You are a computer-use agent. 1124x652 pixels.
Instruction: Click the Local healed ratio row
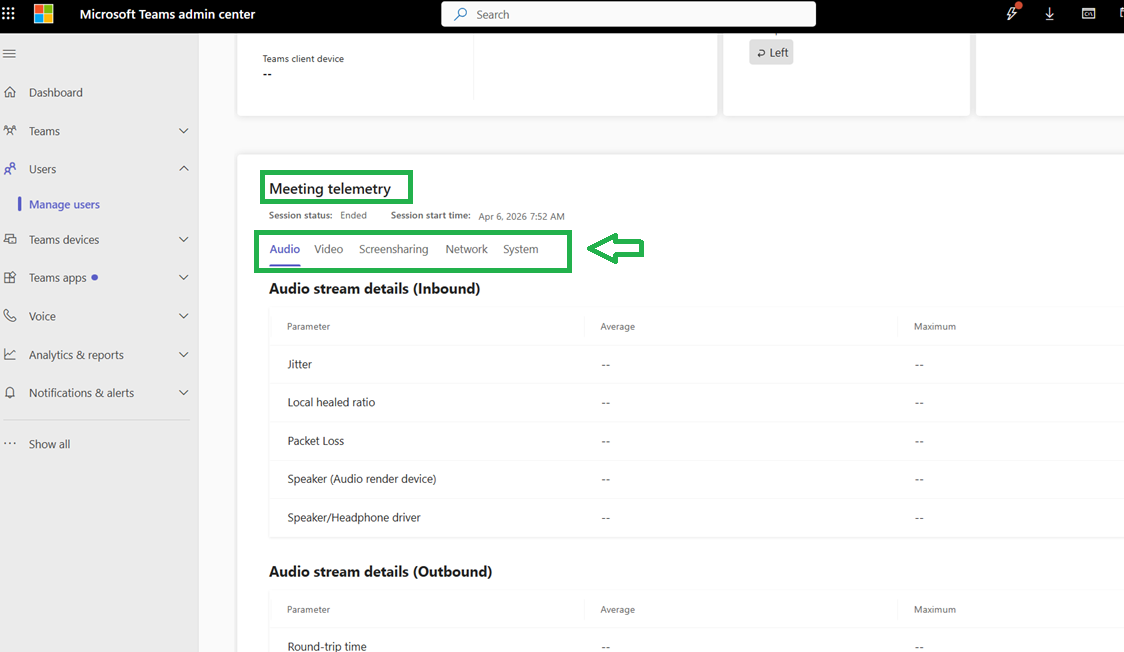[696, 403]
